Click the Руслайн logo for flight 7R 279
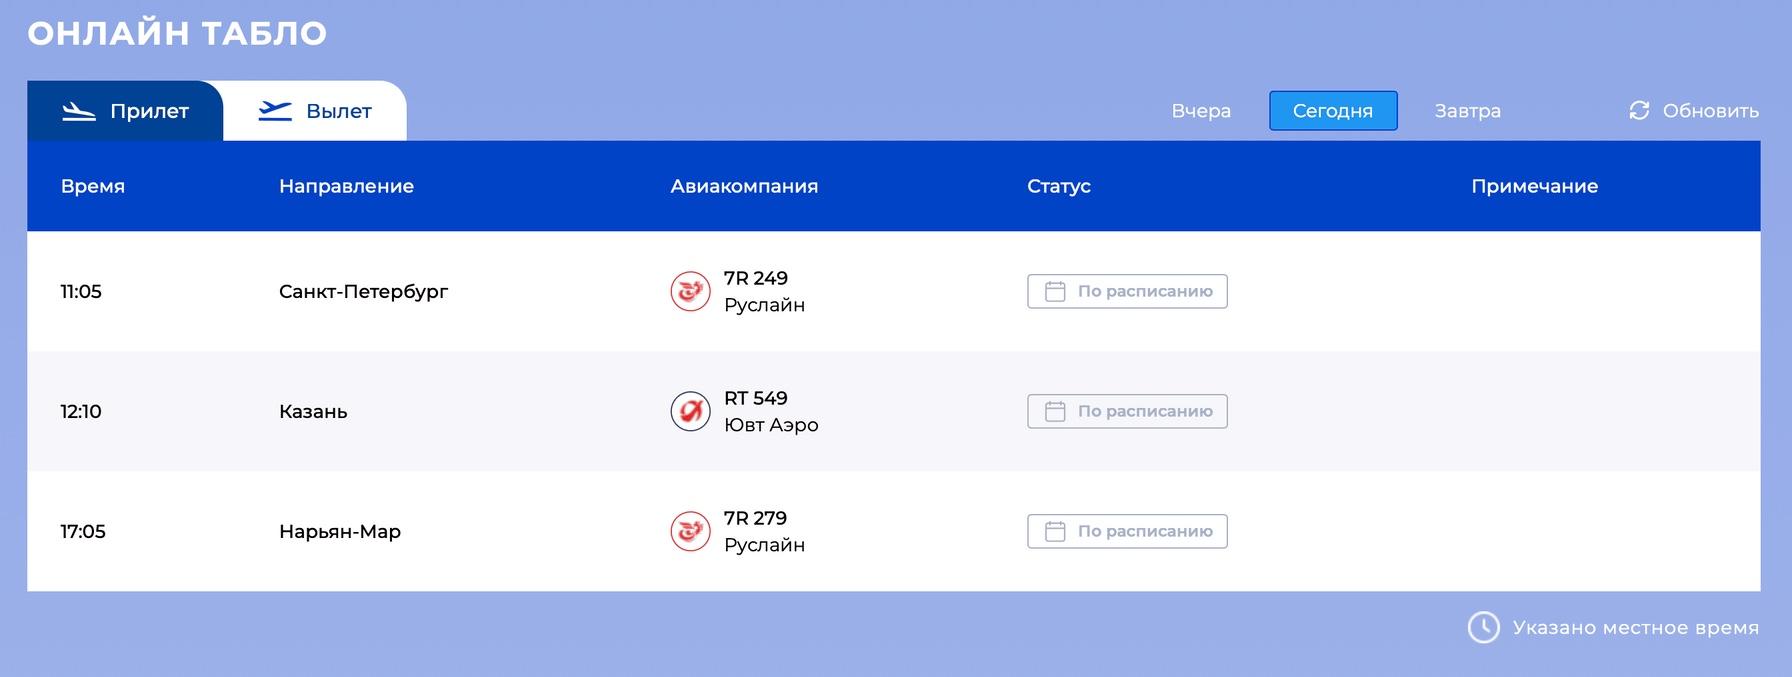 click(690, 531)
